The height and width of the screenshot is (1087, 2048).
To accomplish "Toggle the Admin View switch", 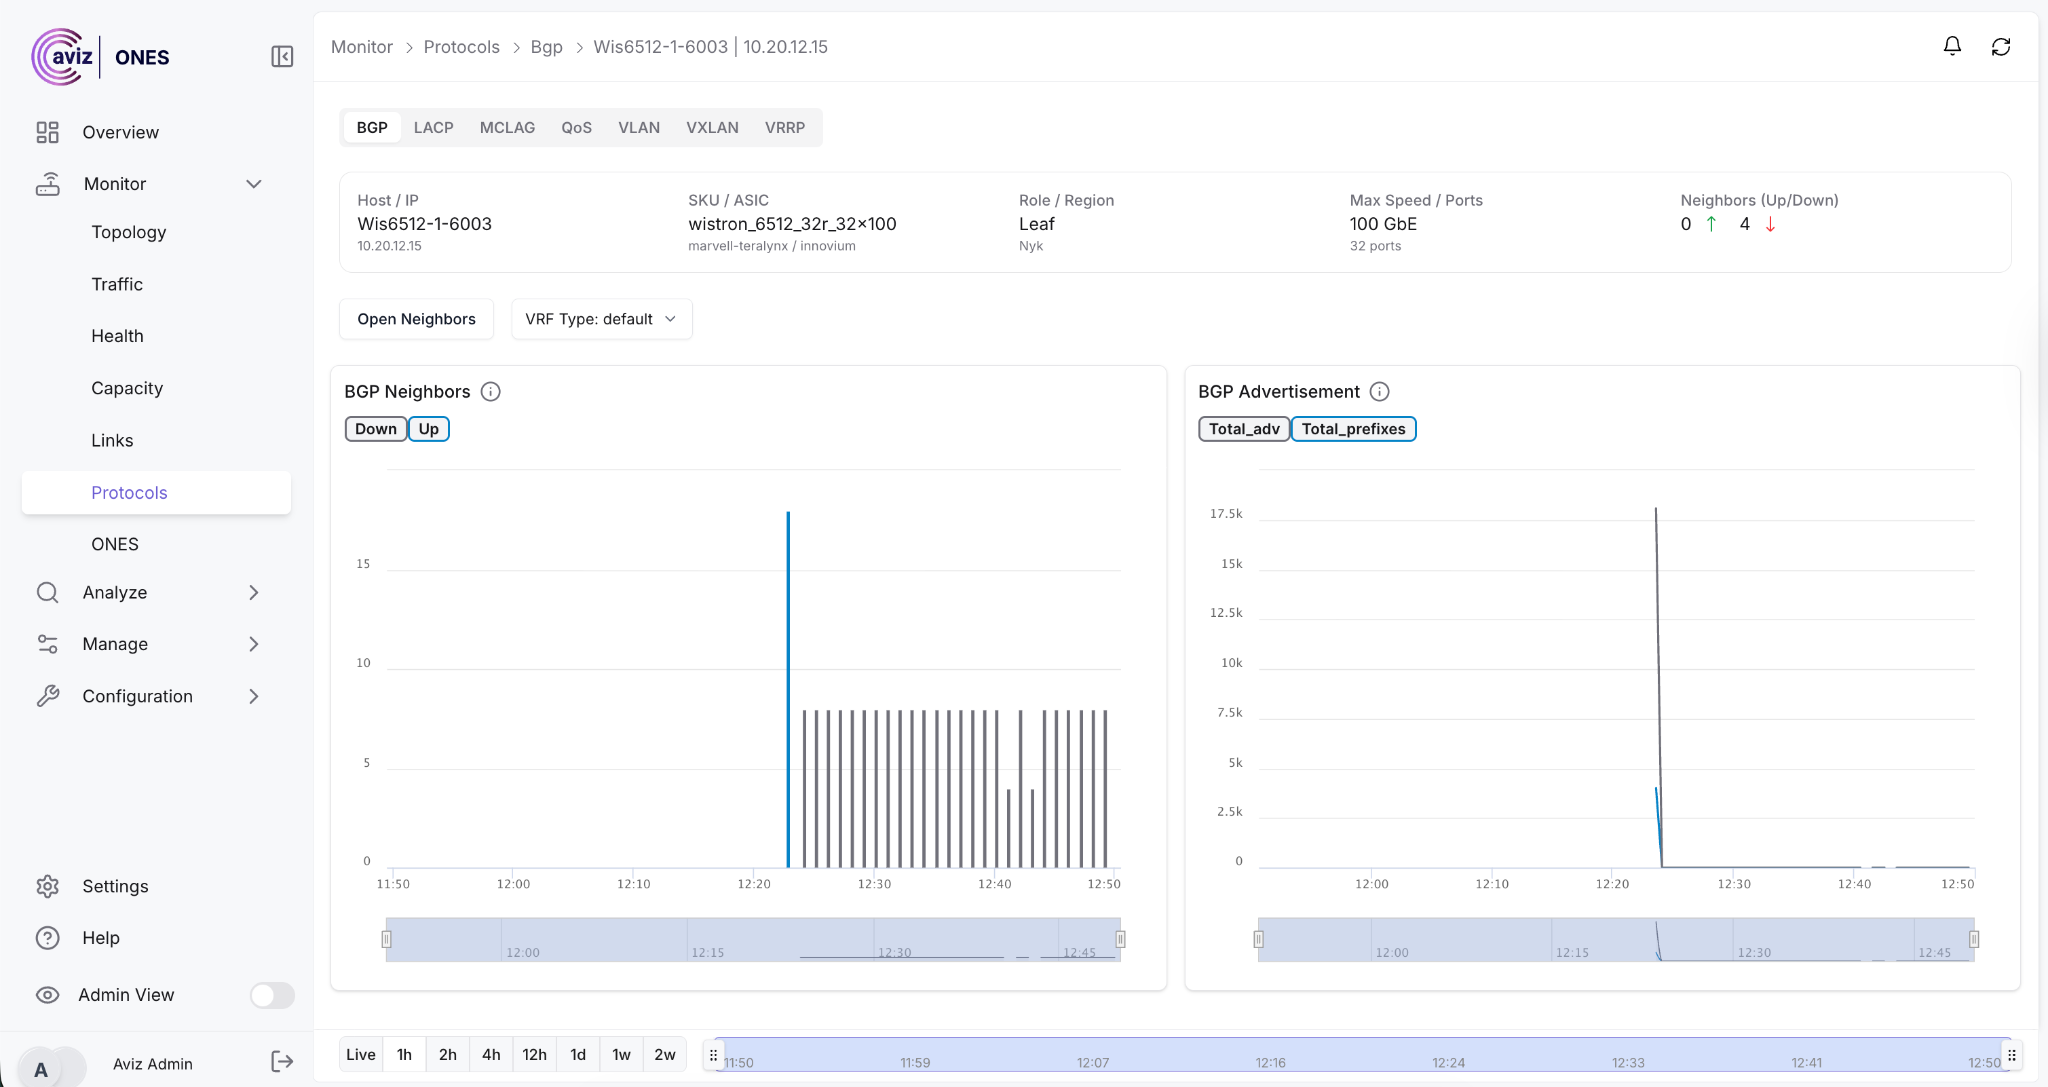I will (x=272, y=995).
